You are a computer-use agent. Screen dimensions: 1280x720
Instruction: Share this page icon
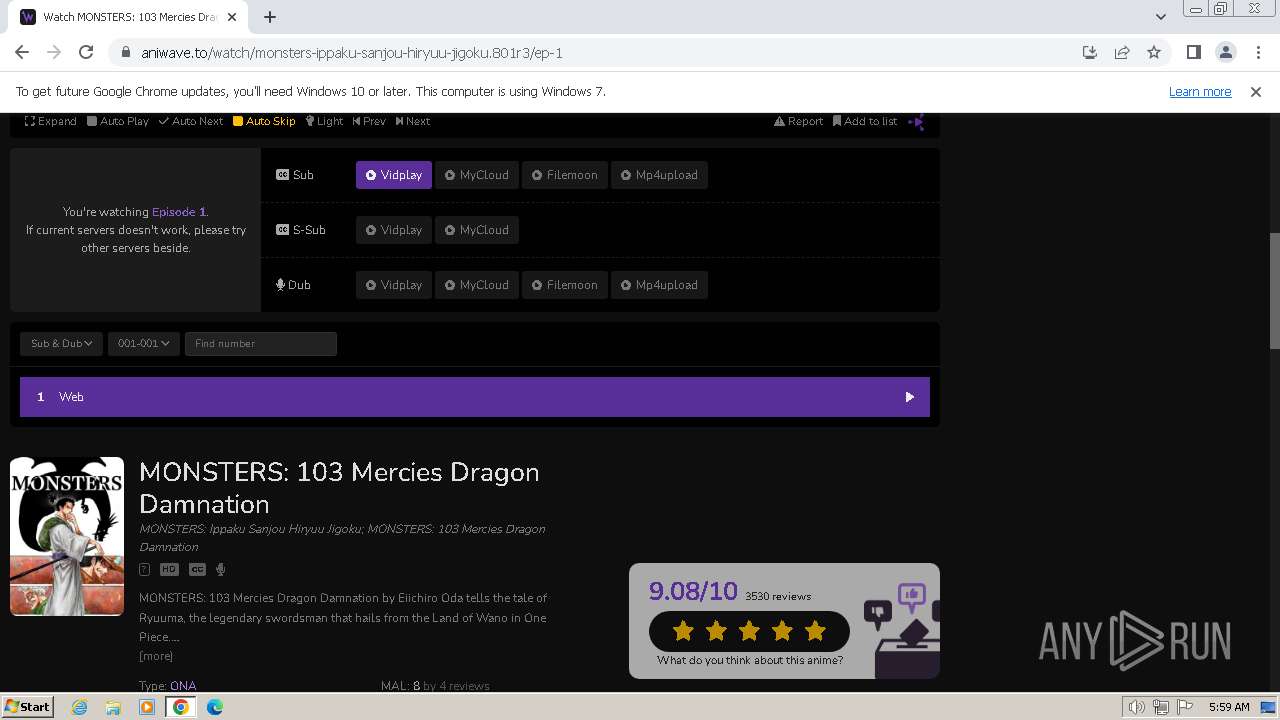[1122, 53]
